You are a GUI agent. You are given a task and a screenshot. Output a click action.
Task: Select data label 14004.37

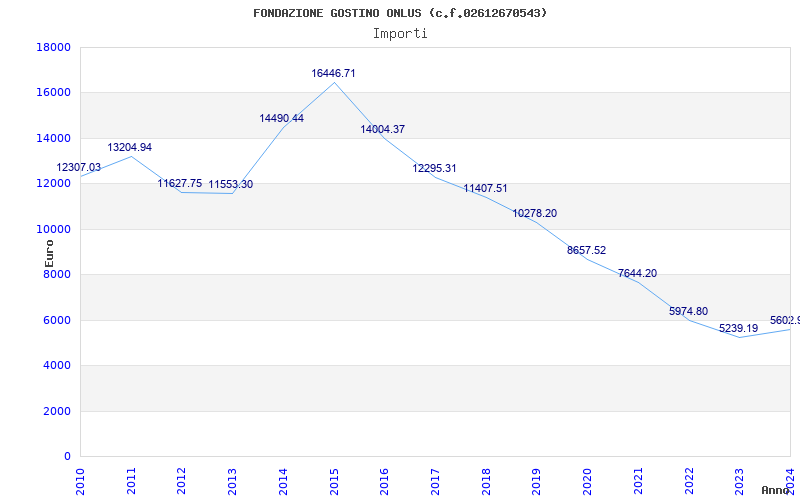383,130
